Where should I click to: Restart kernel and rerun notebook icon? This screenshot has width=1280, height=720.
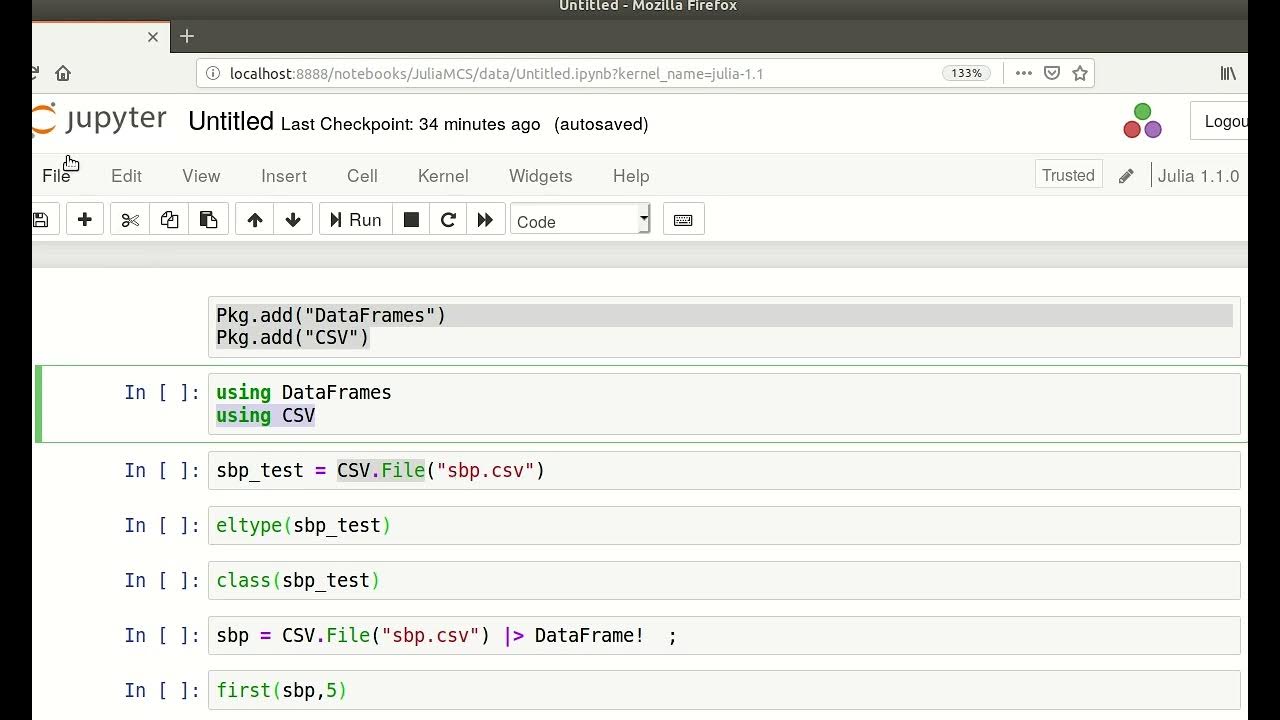[485, 220]
